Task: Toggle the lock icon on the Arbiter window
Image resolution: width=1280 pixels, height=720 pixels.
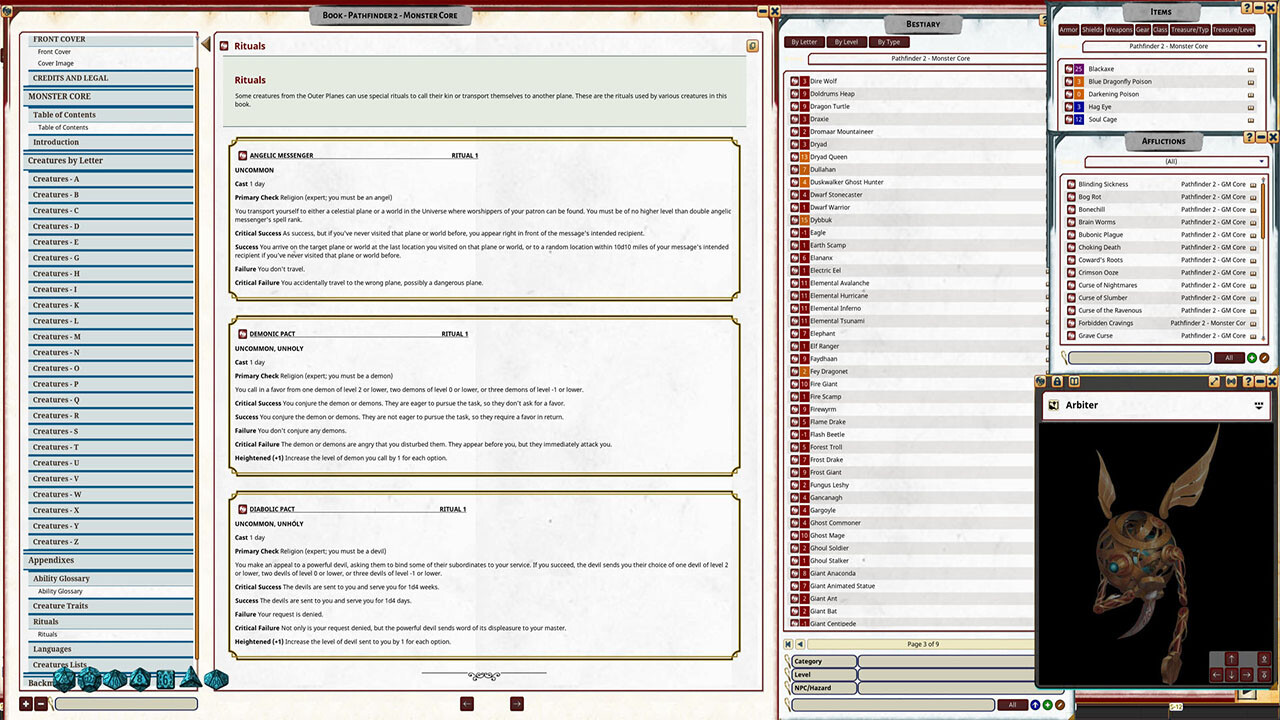Action: pyautogui.click(x=1056, y=381)
